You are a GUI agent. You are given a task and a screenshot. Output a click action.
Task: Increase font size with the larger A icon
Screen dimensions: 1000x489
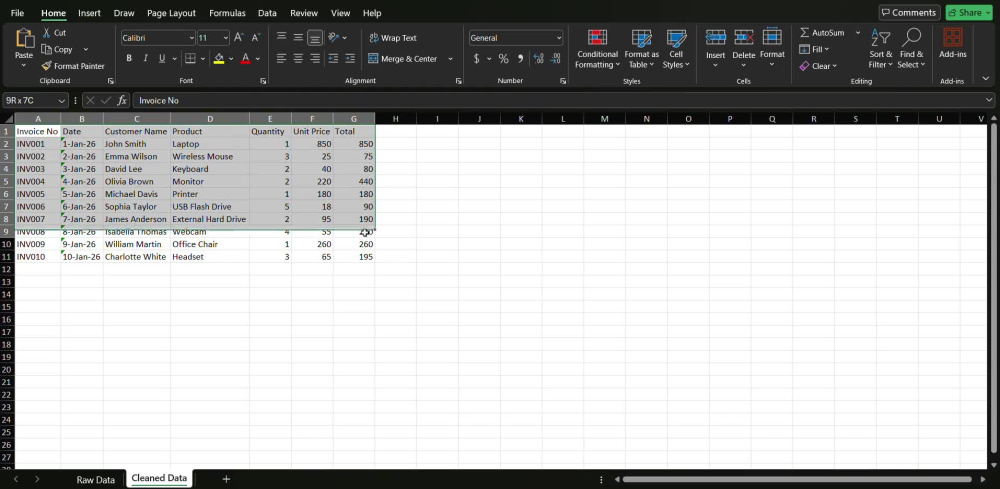pyautogui.click(x=239, y=38)
